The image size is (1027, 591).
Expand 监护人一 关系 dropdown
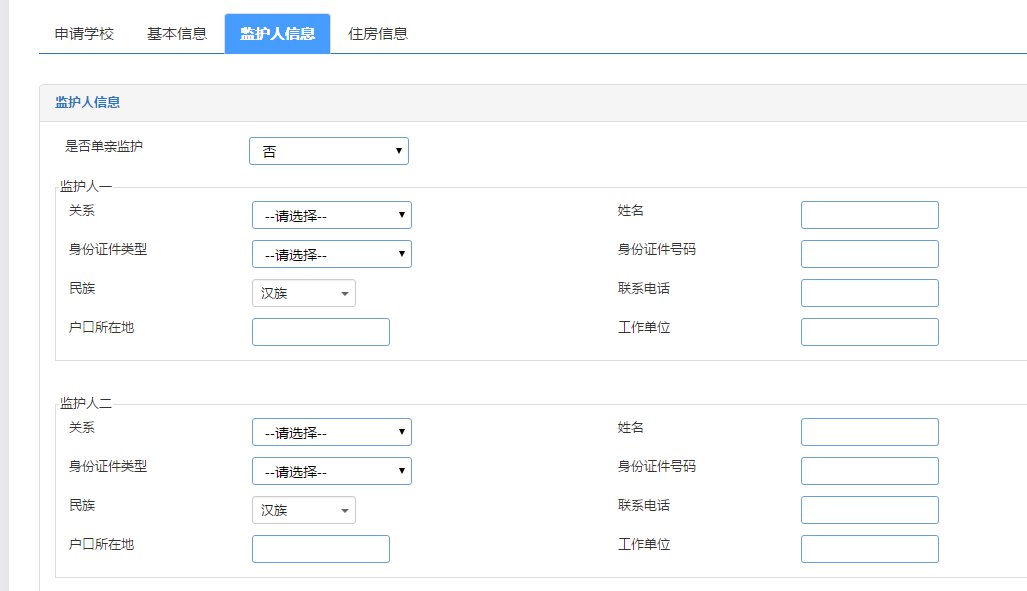[x=331, y=215]
